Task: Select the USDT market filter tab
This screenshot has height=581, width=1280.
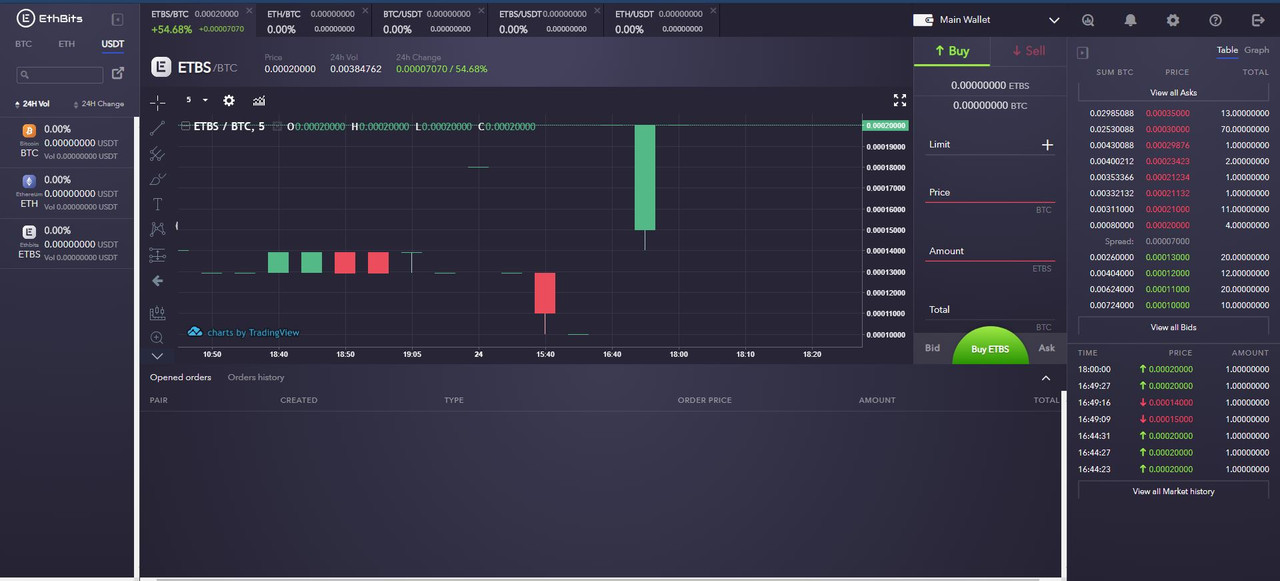Action: (113, 44)
